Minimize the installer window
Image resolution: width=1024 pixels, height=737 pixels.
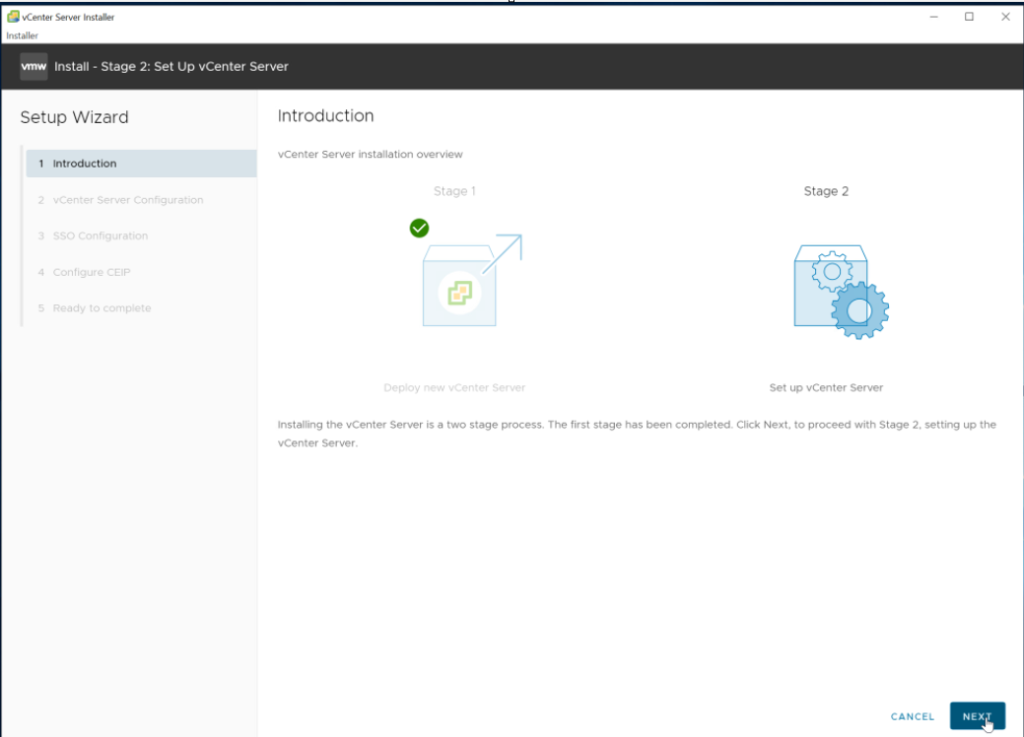coord(933,17)
